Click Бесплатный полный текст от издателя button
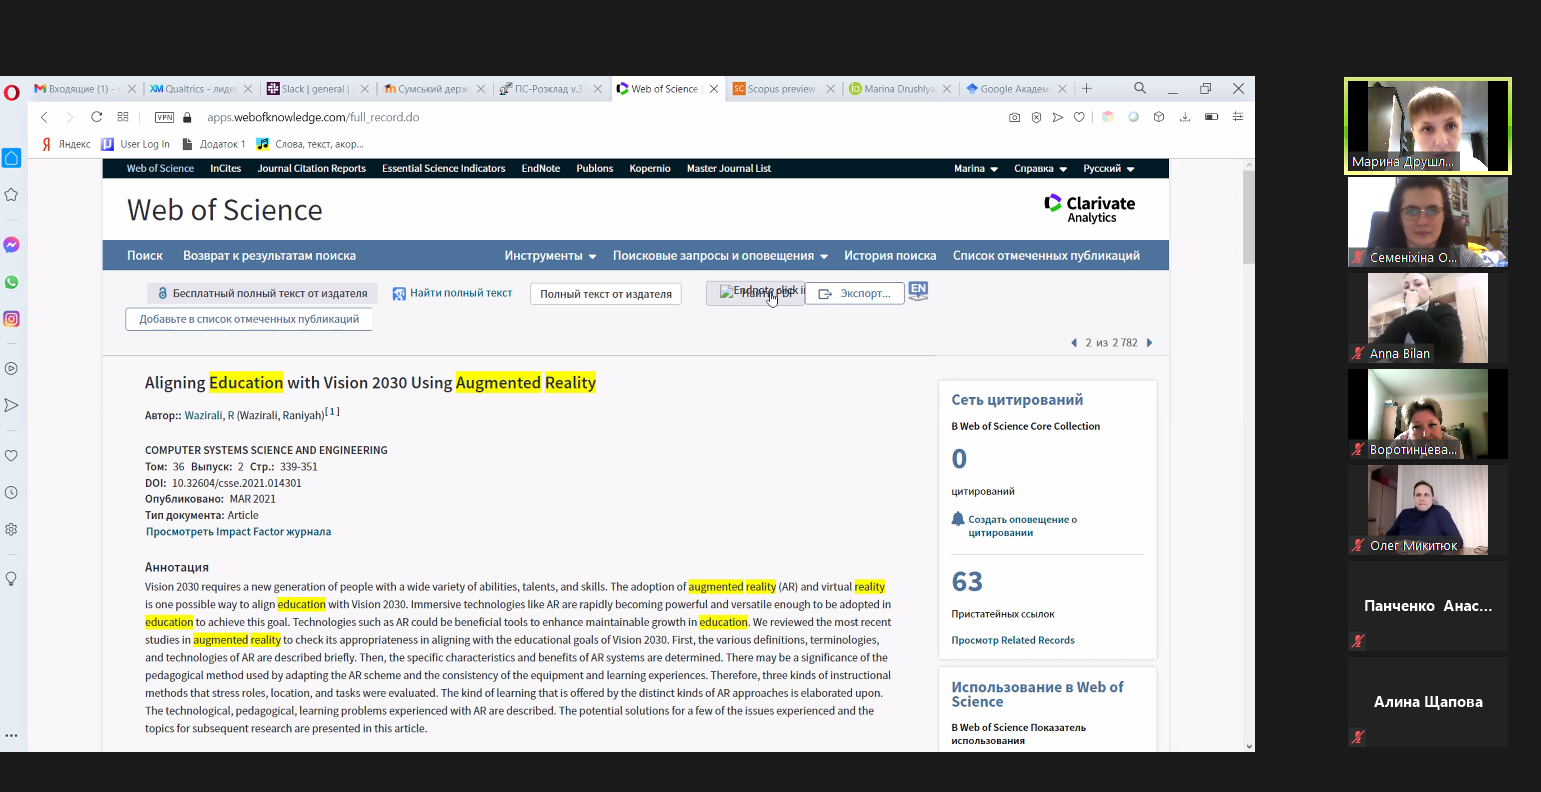1541x792 pixels. 262,293
